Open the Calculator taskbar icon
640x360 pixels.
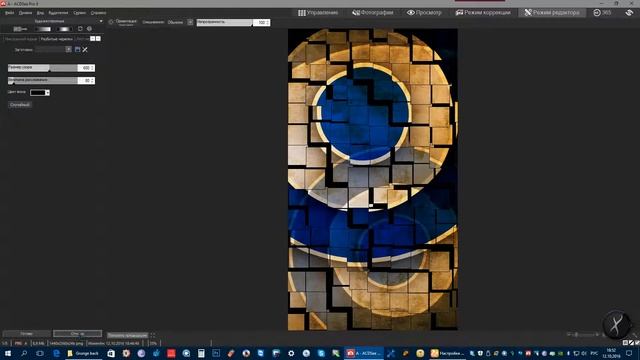pos(201,353)
